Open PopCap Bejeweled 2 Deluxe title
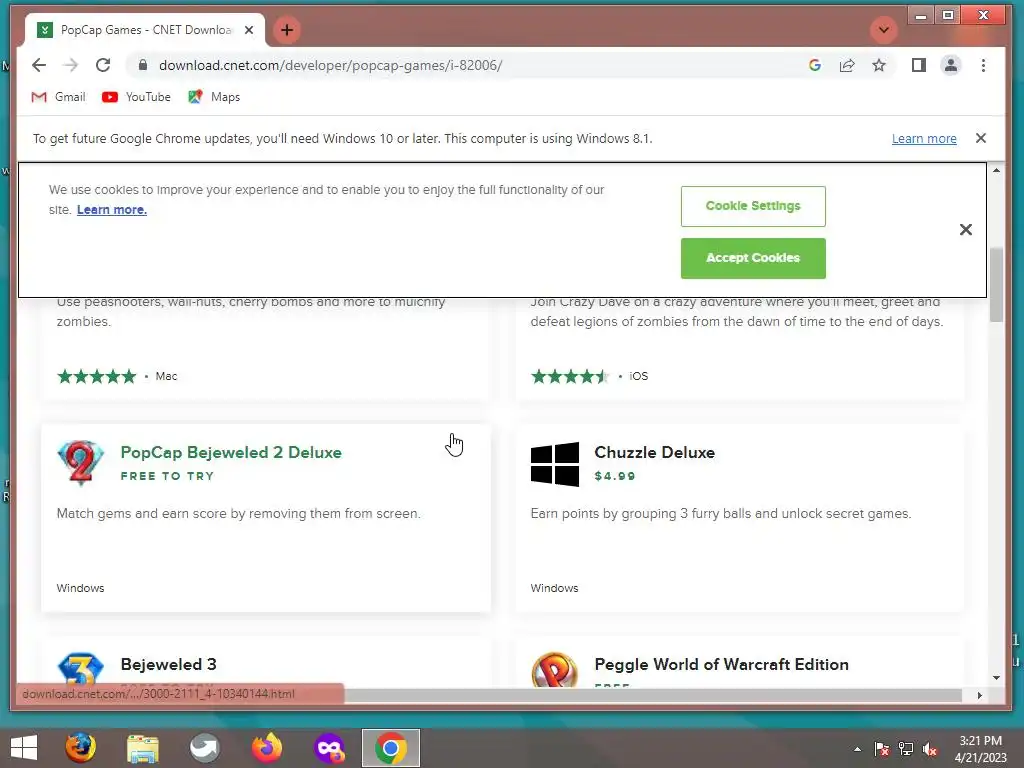Viewport: 1024px width, 768px height. (x=231, y=453)
